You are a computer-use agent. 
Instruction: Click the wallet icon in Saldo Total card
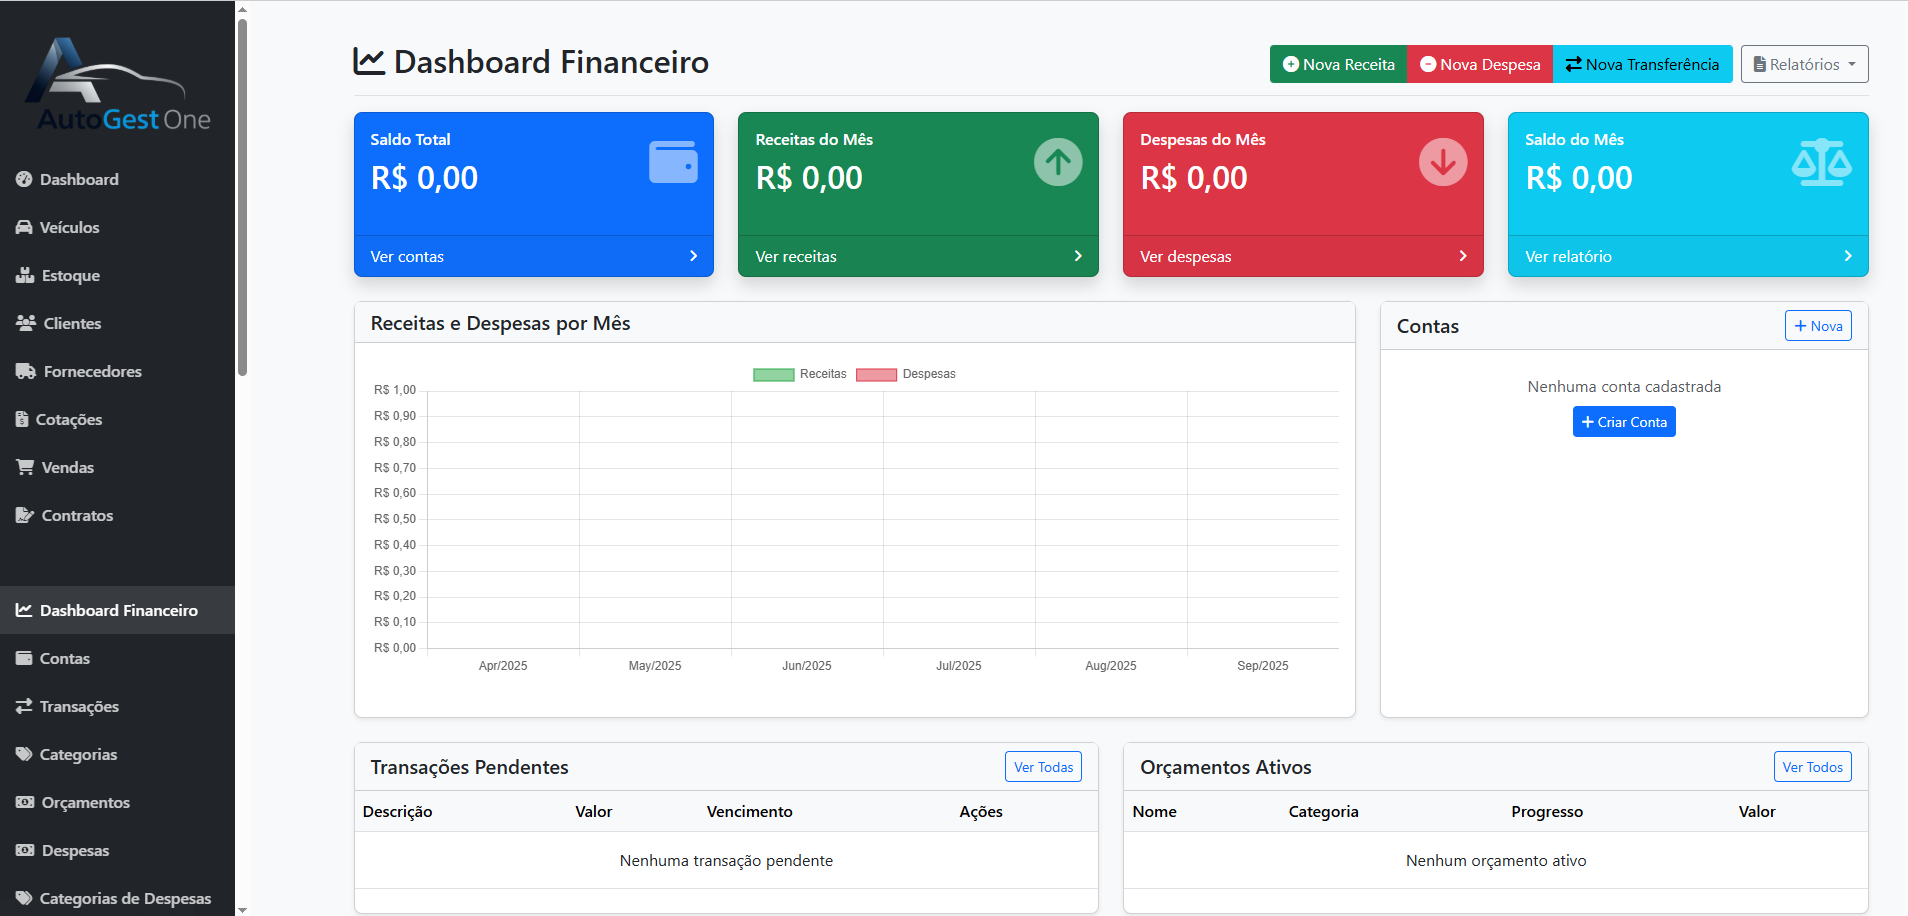coord(673,162)
